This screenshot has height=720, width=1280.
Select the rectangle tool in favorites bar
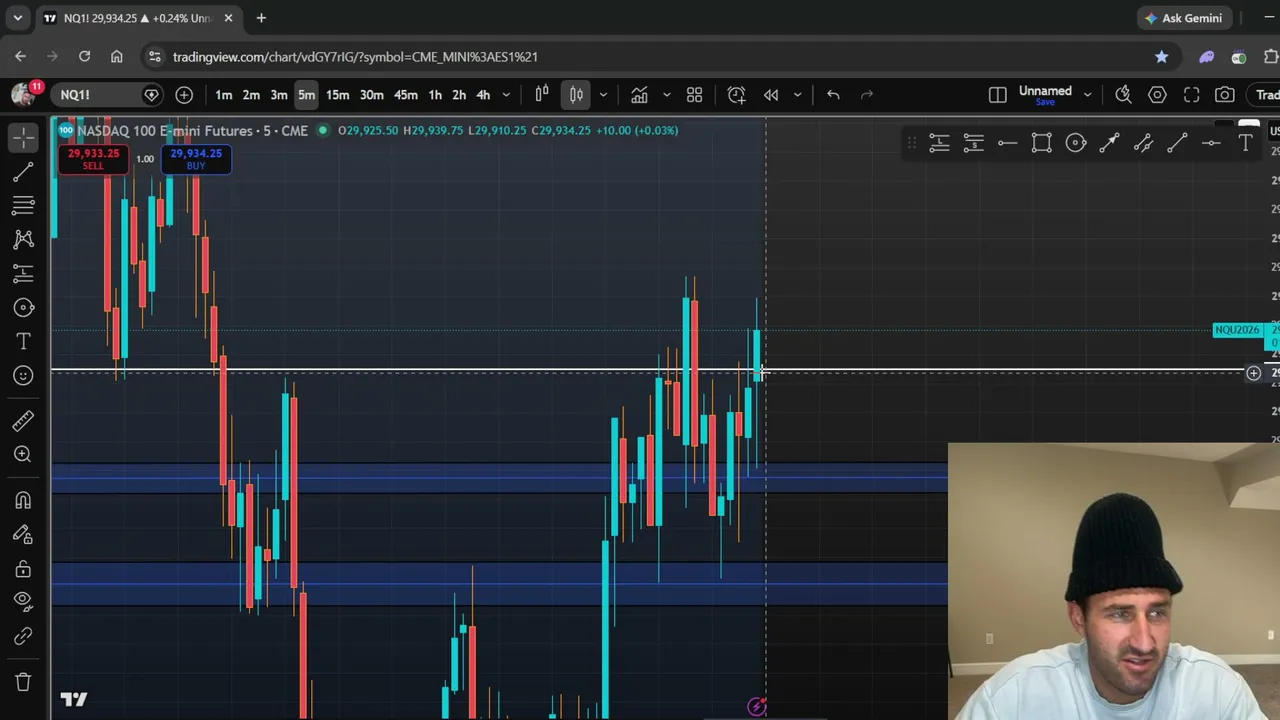tap(1041, 144)
